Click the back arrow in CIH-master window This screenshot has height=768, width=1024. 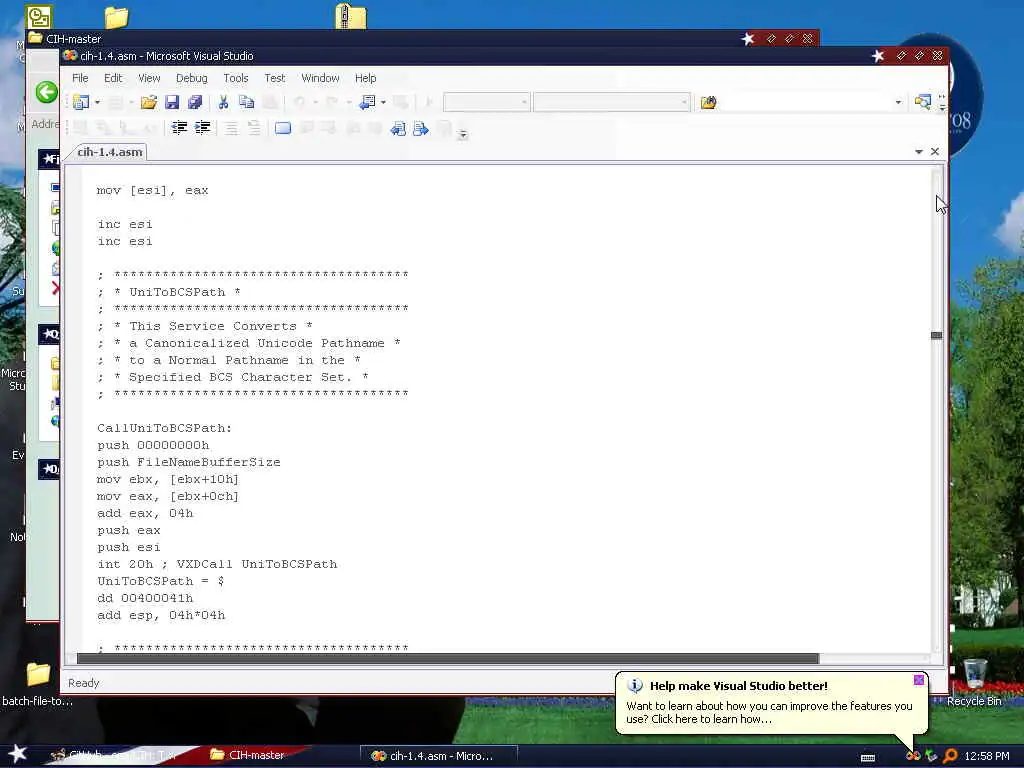(46, 92)
